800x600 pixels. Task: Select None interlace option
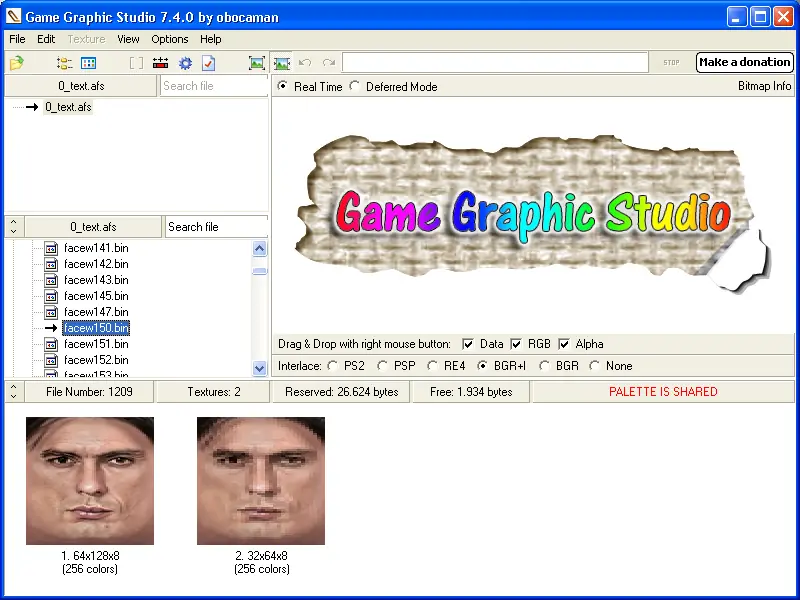[594, 366]
